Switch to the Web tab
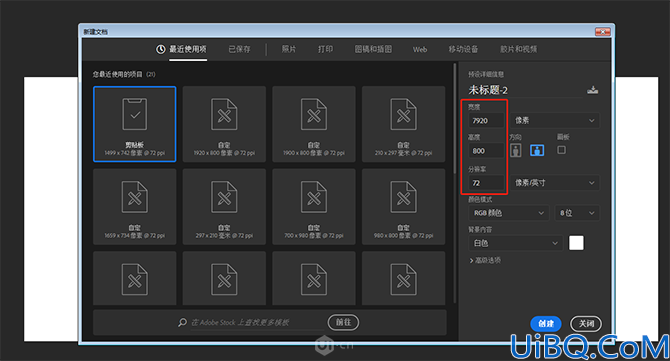Viewport: 670px width, 361px height. click(x=420, y=50)
